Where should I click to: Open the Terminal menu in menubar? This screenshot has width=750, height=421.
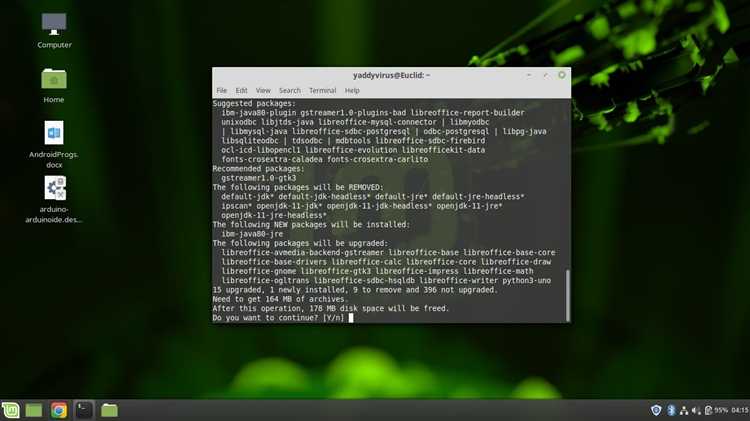(x=322, y=90)
